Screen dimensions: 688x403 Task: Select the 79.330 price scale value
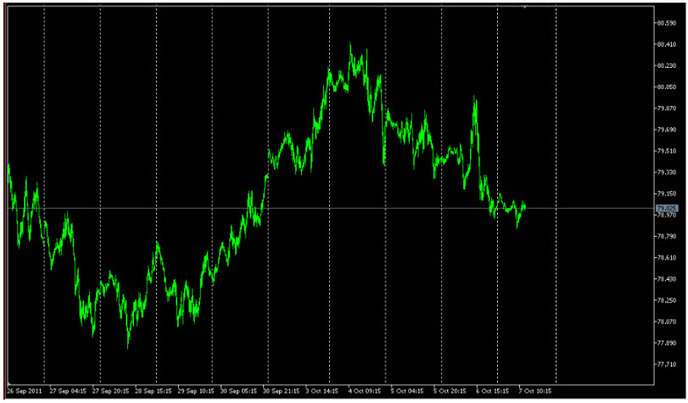[x=666, y=172]
